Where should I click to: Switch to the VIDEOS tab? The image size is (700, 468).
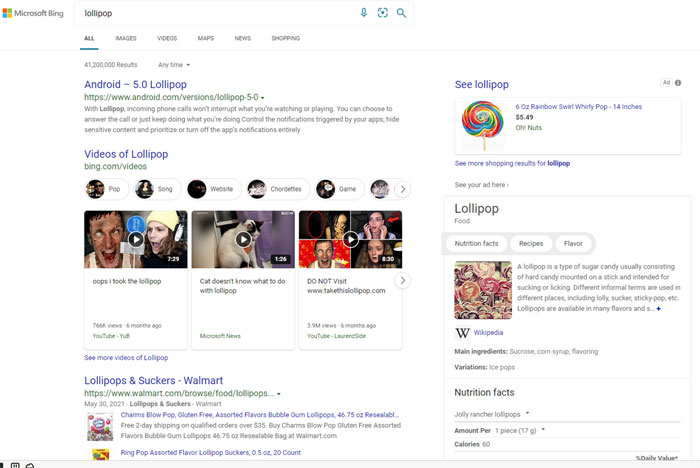tap(167, 38)
